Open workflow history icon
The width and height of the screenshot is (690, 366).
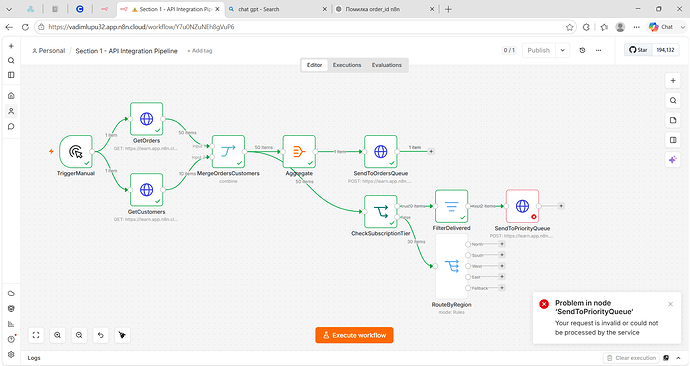(x=582, y=50)
